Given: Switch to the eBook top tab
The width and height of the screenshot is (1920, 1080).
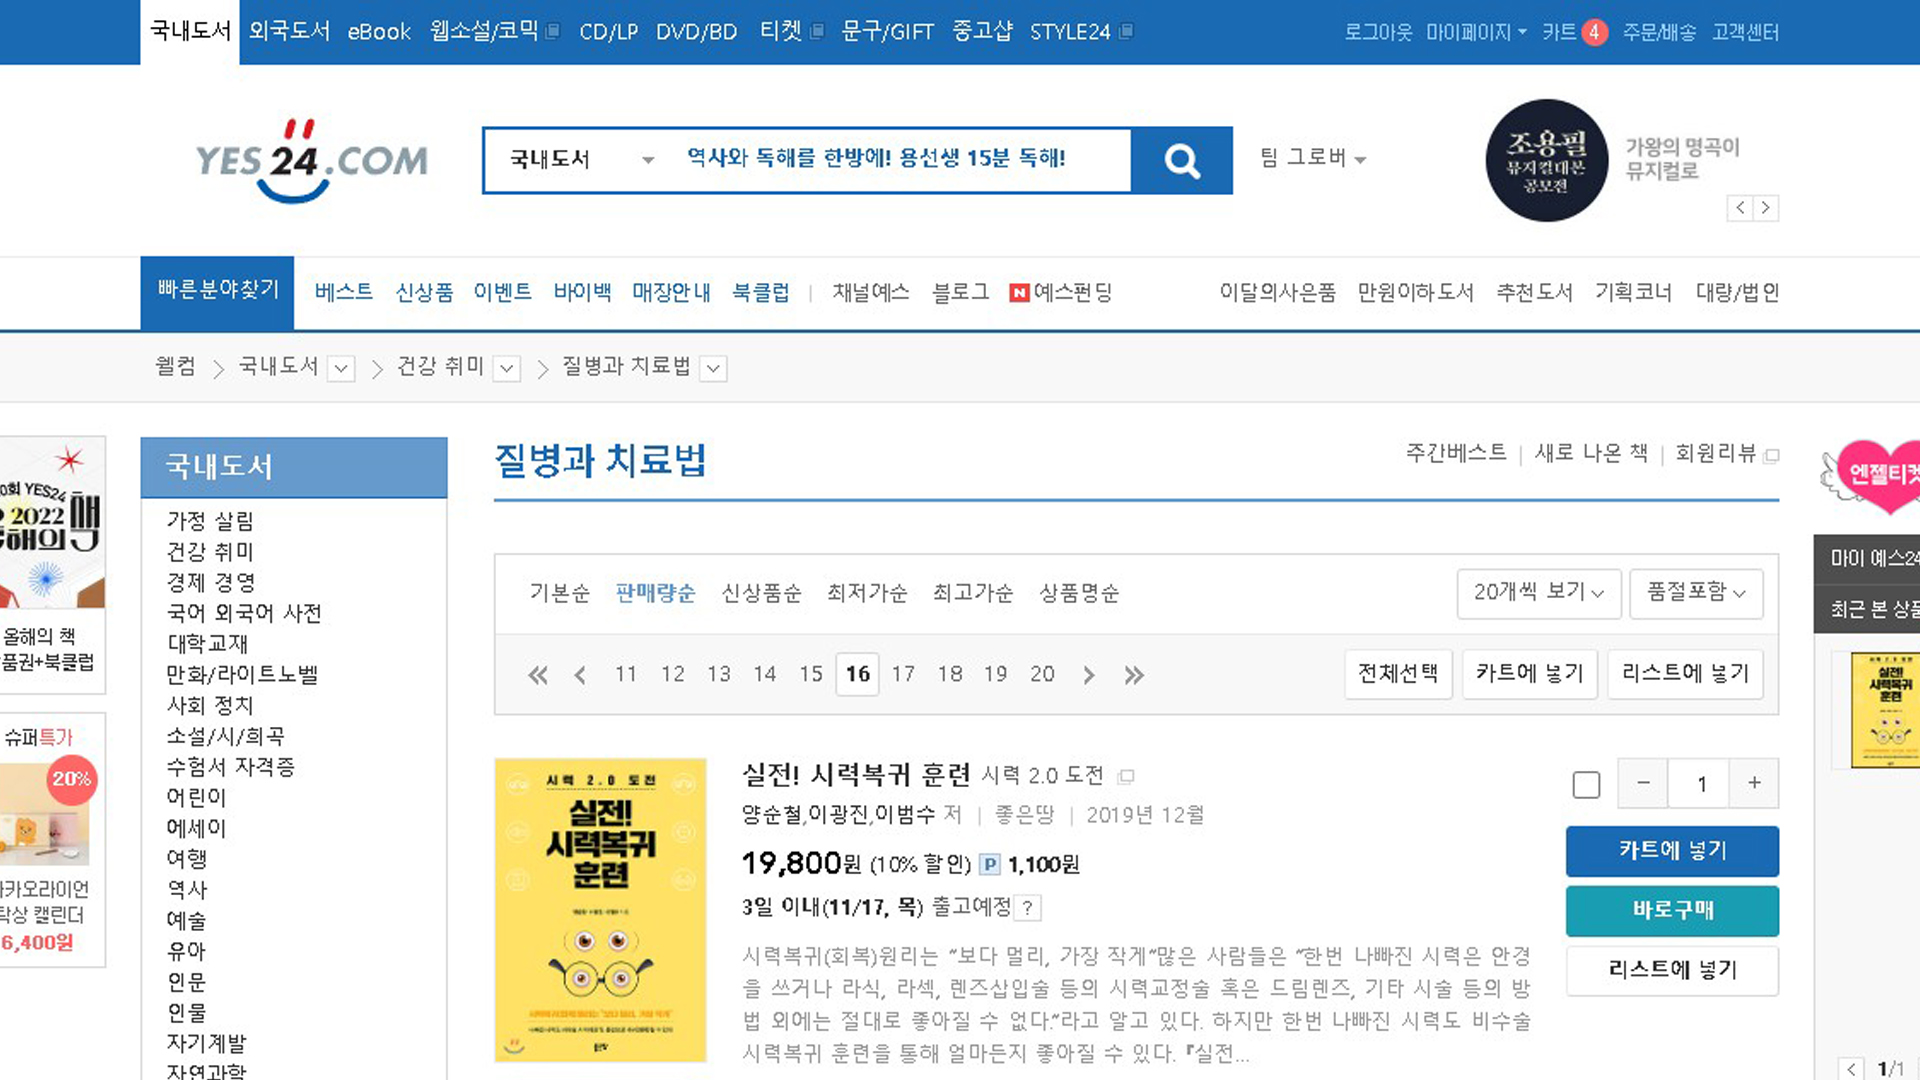Looking at the screenshot, I should 379,32.
